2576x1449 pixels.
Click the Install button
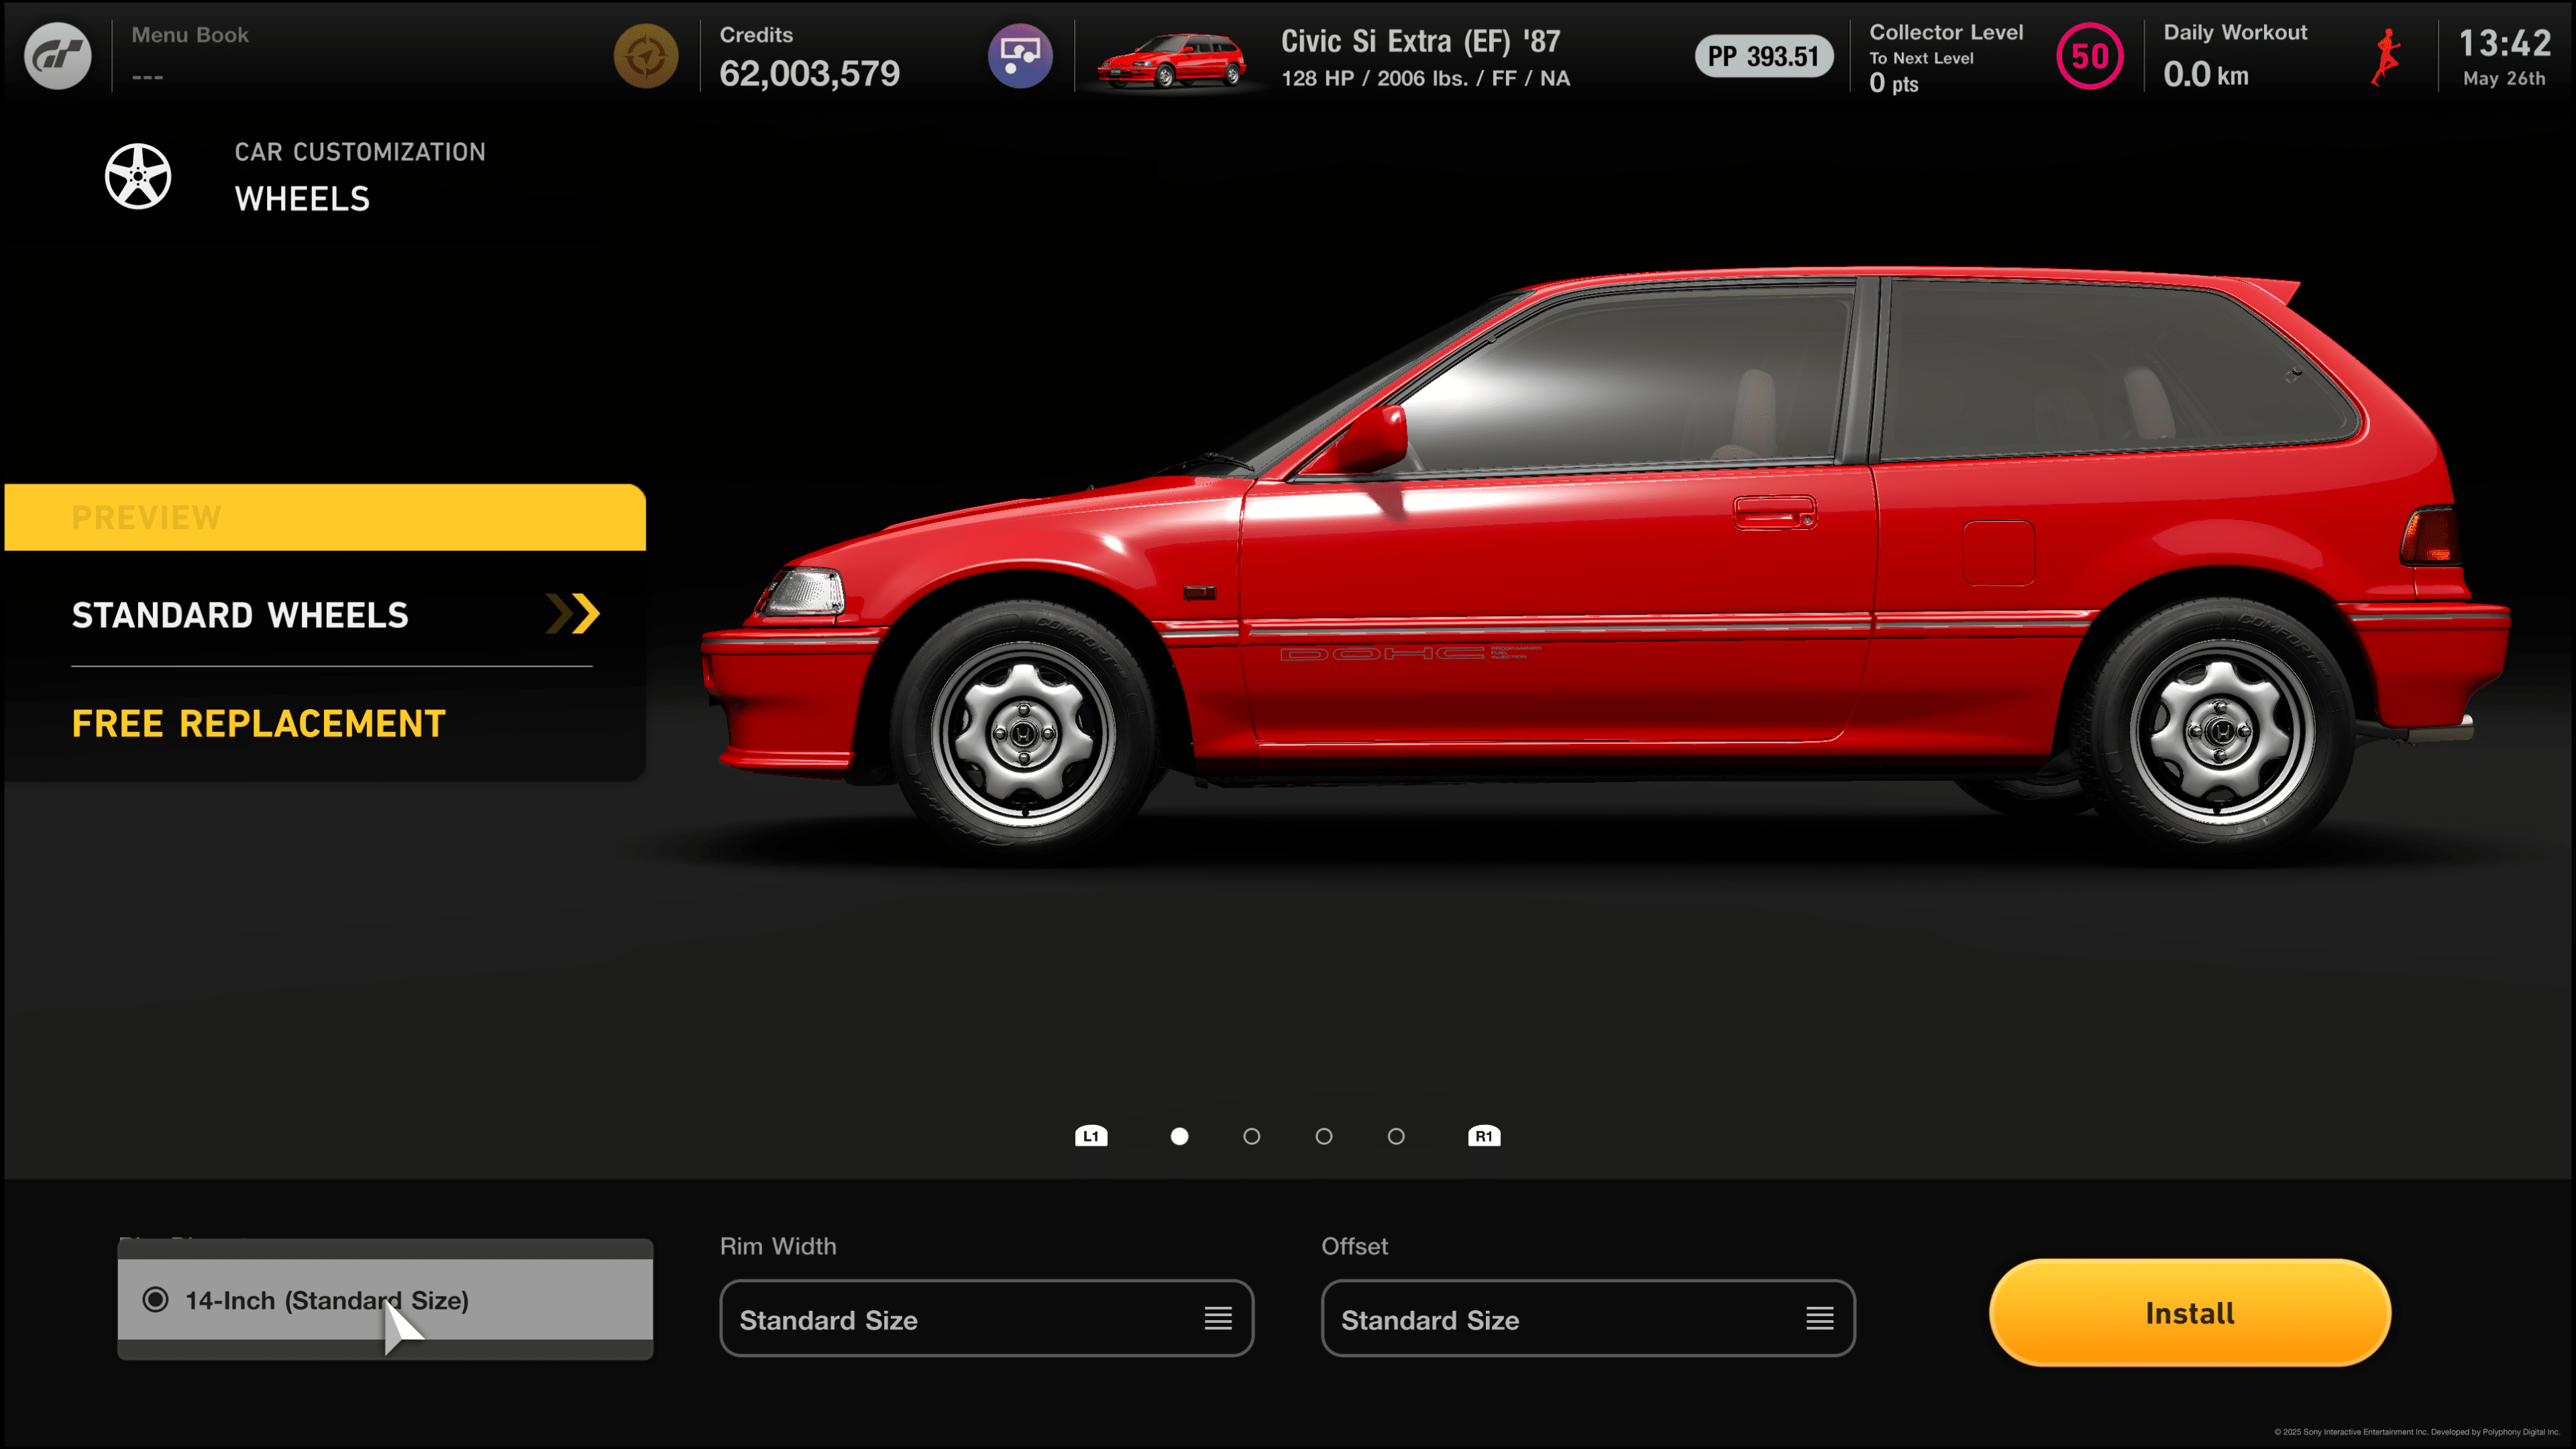[2190, 1313]
